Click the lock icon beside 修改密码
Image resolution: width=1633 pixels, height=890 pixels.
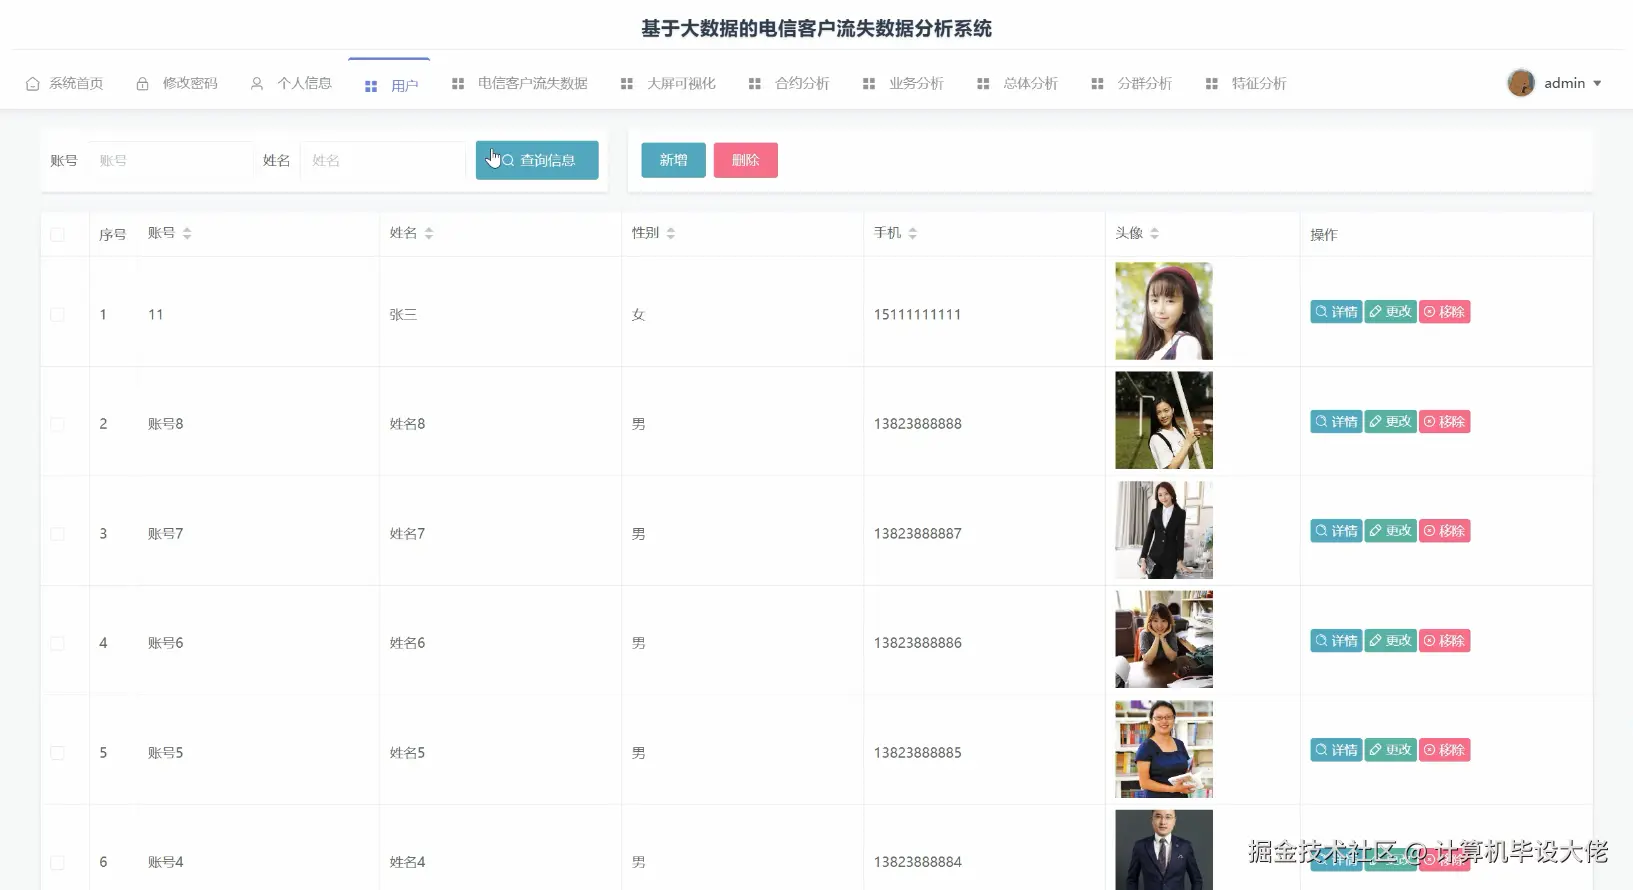pyautogui.click(x=143, y=84)
